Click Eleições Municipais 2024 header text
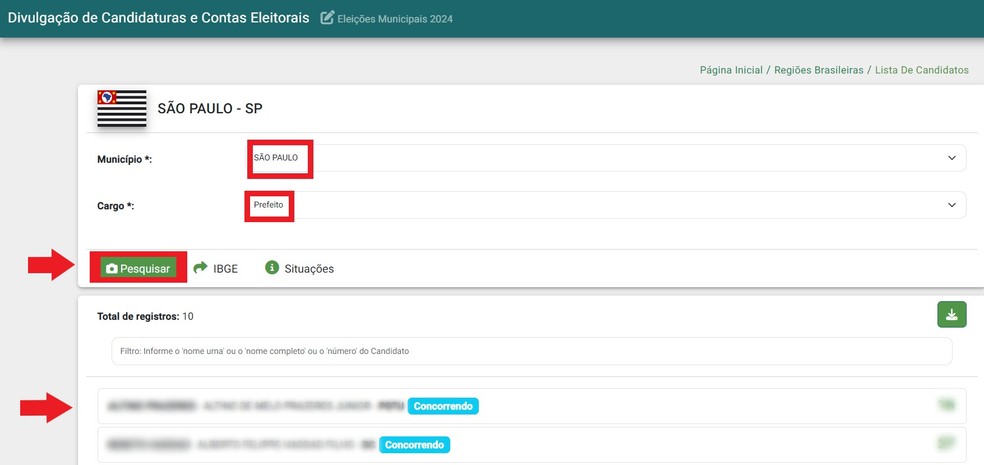The height and width of the screenshot is (465, 984). pos(395,19)
